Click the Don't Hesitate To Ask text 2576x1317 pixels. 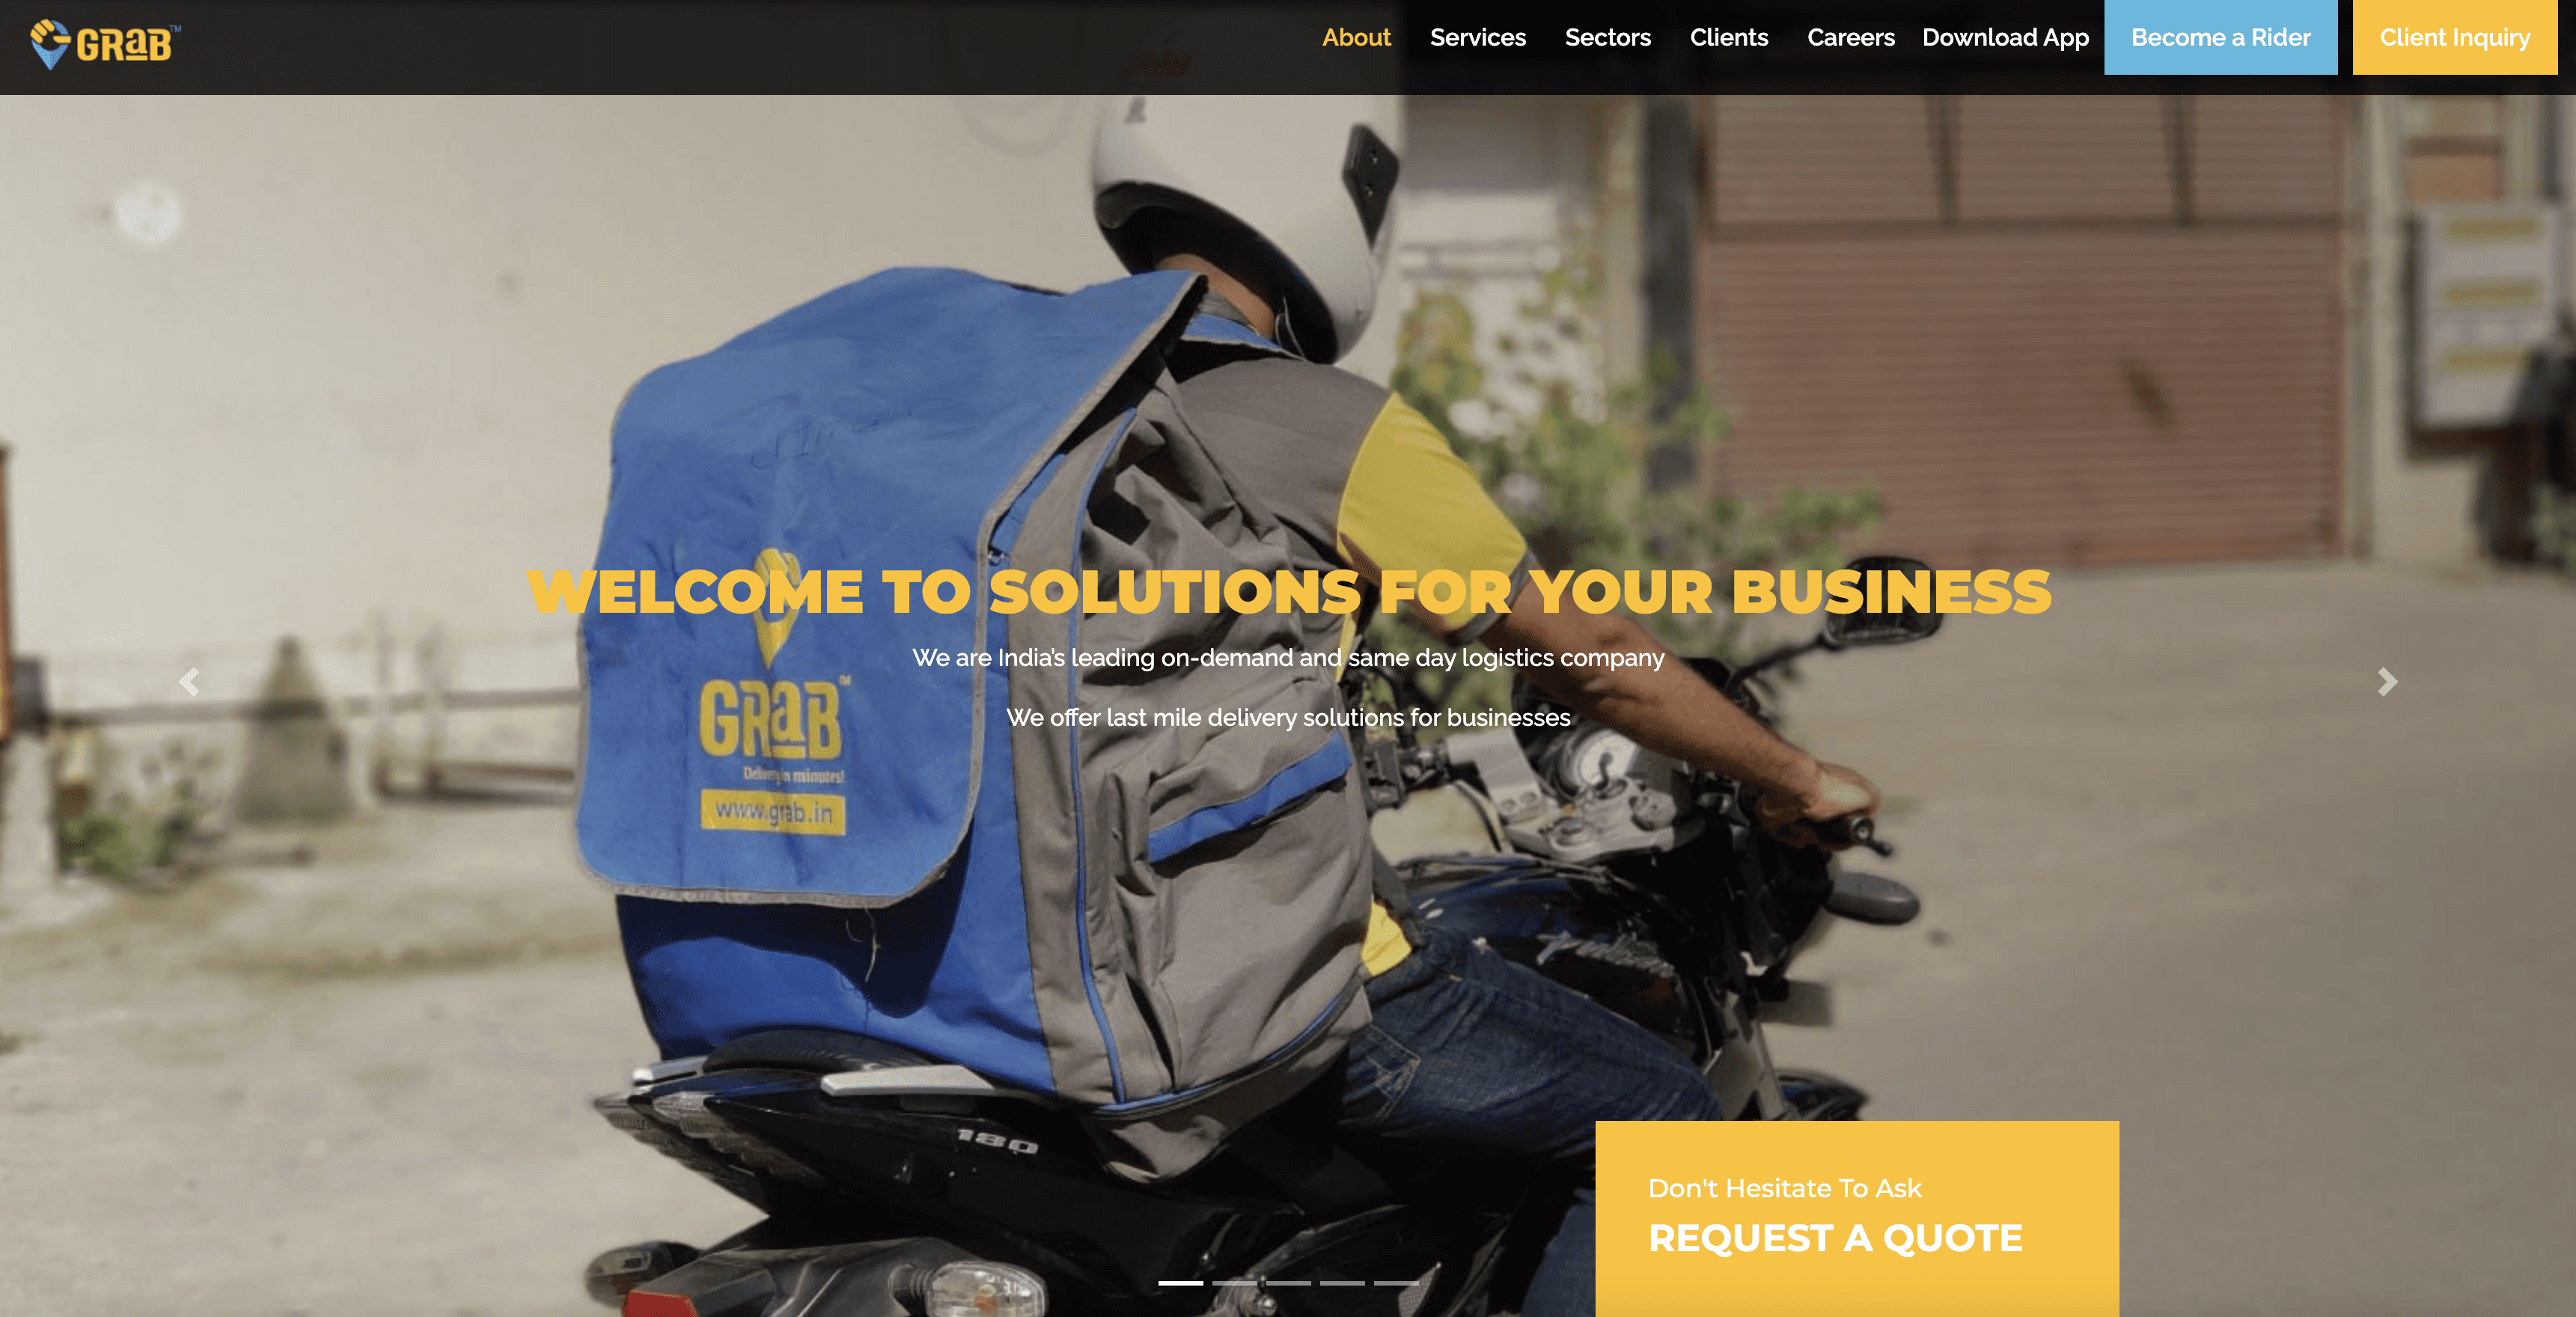point(1785,1188)
